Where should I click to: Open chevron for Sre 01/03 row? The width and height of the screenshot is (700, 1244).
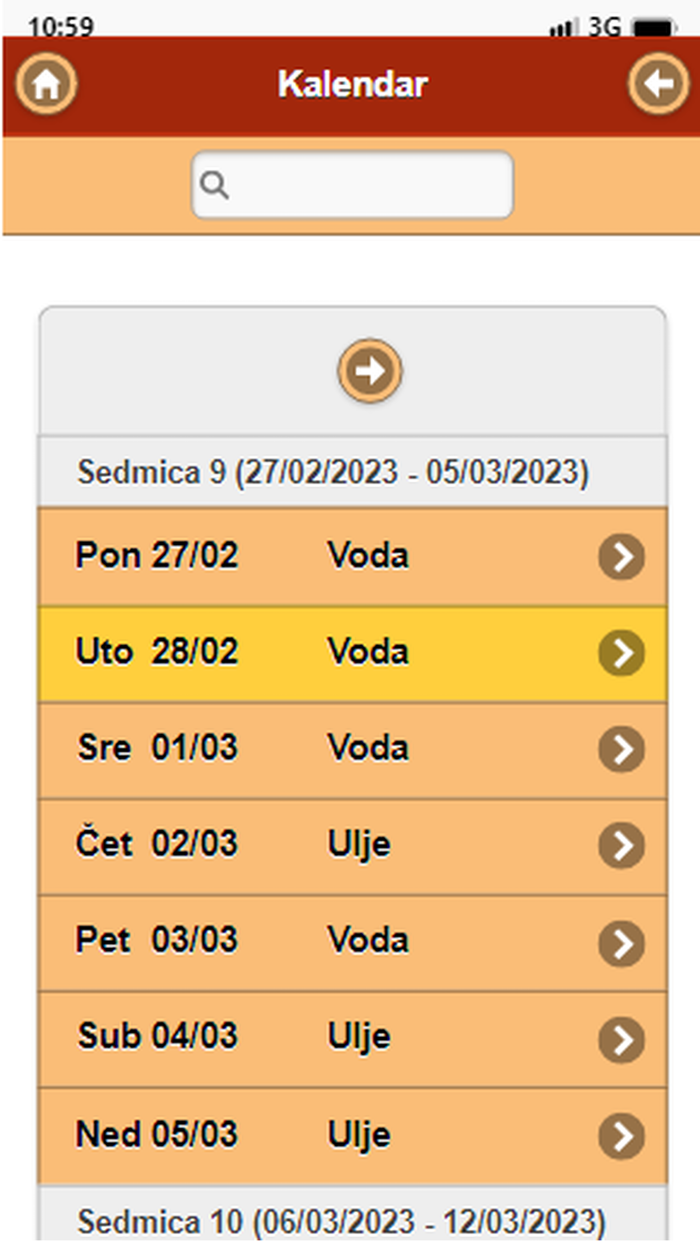coord(621,749)
